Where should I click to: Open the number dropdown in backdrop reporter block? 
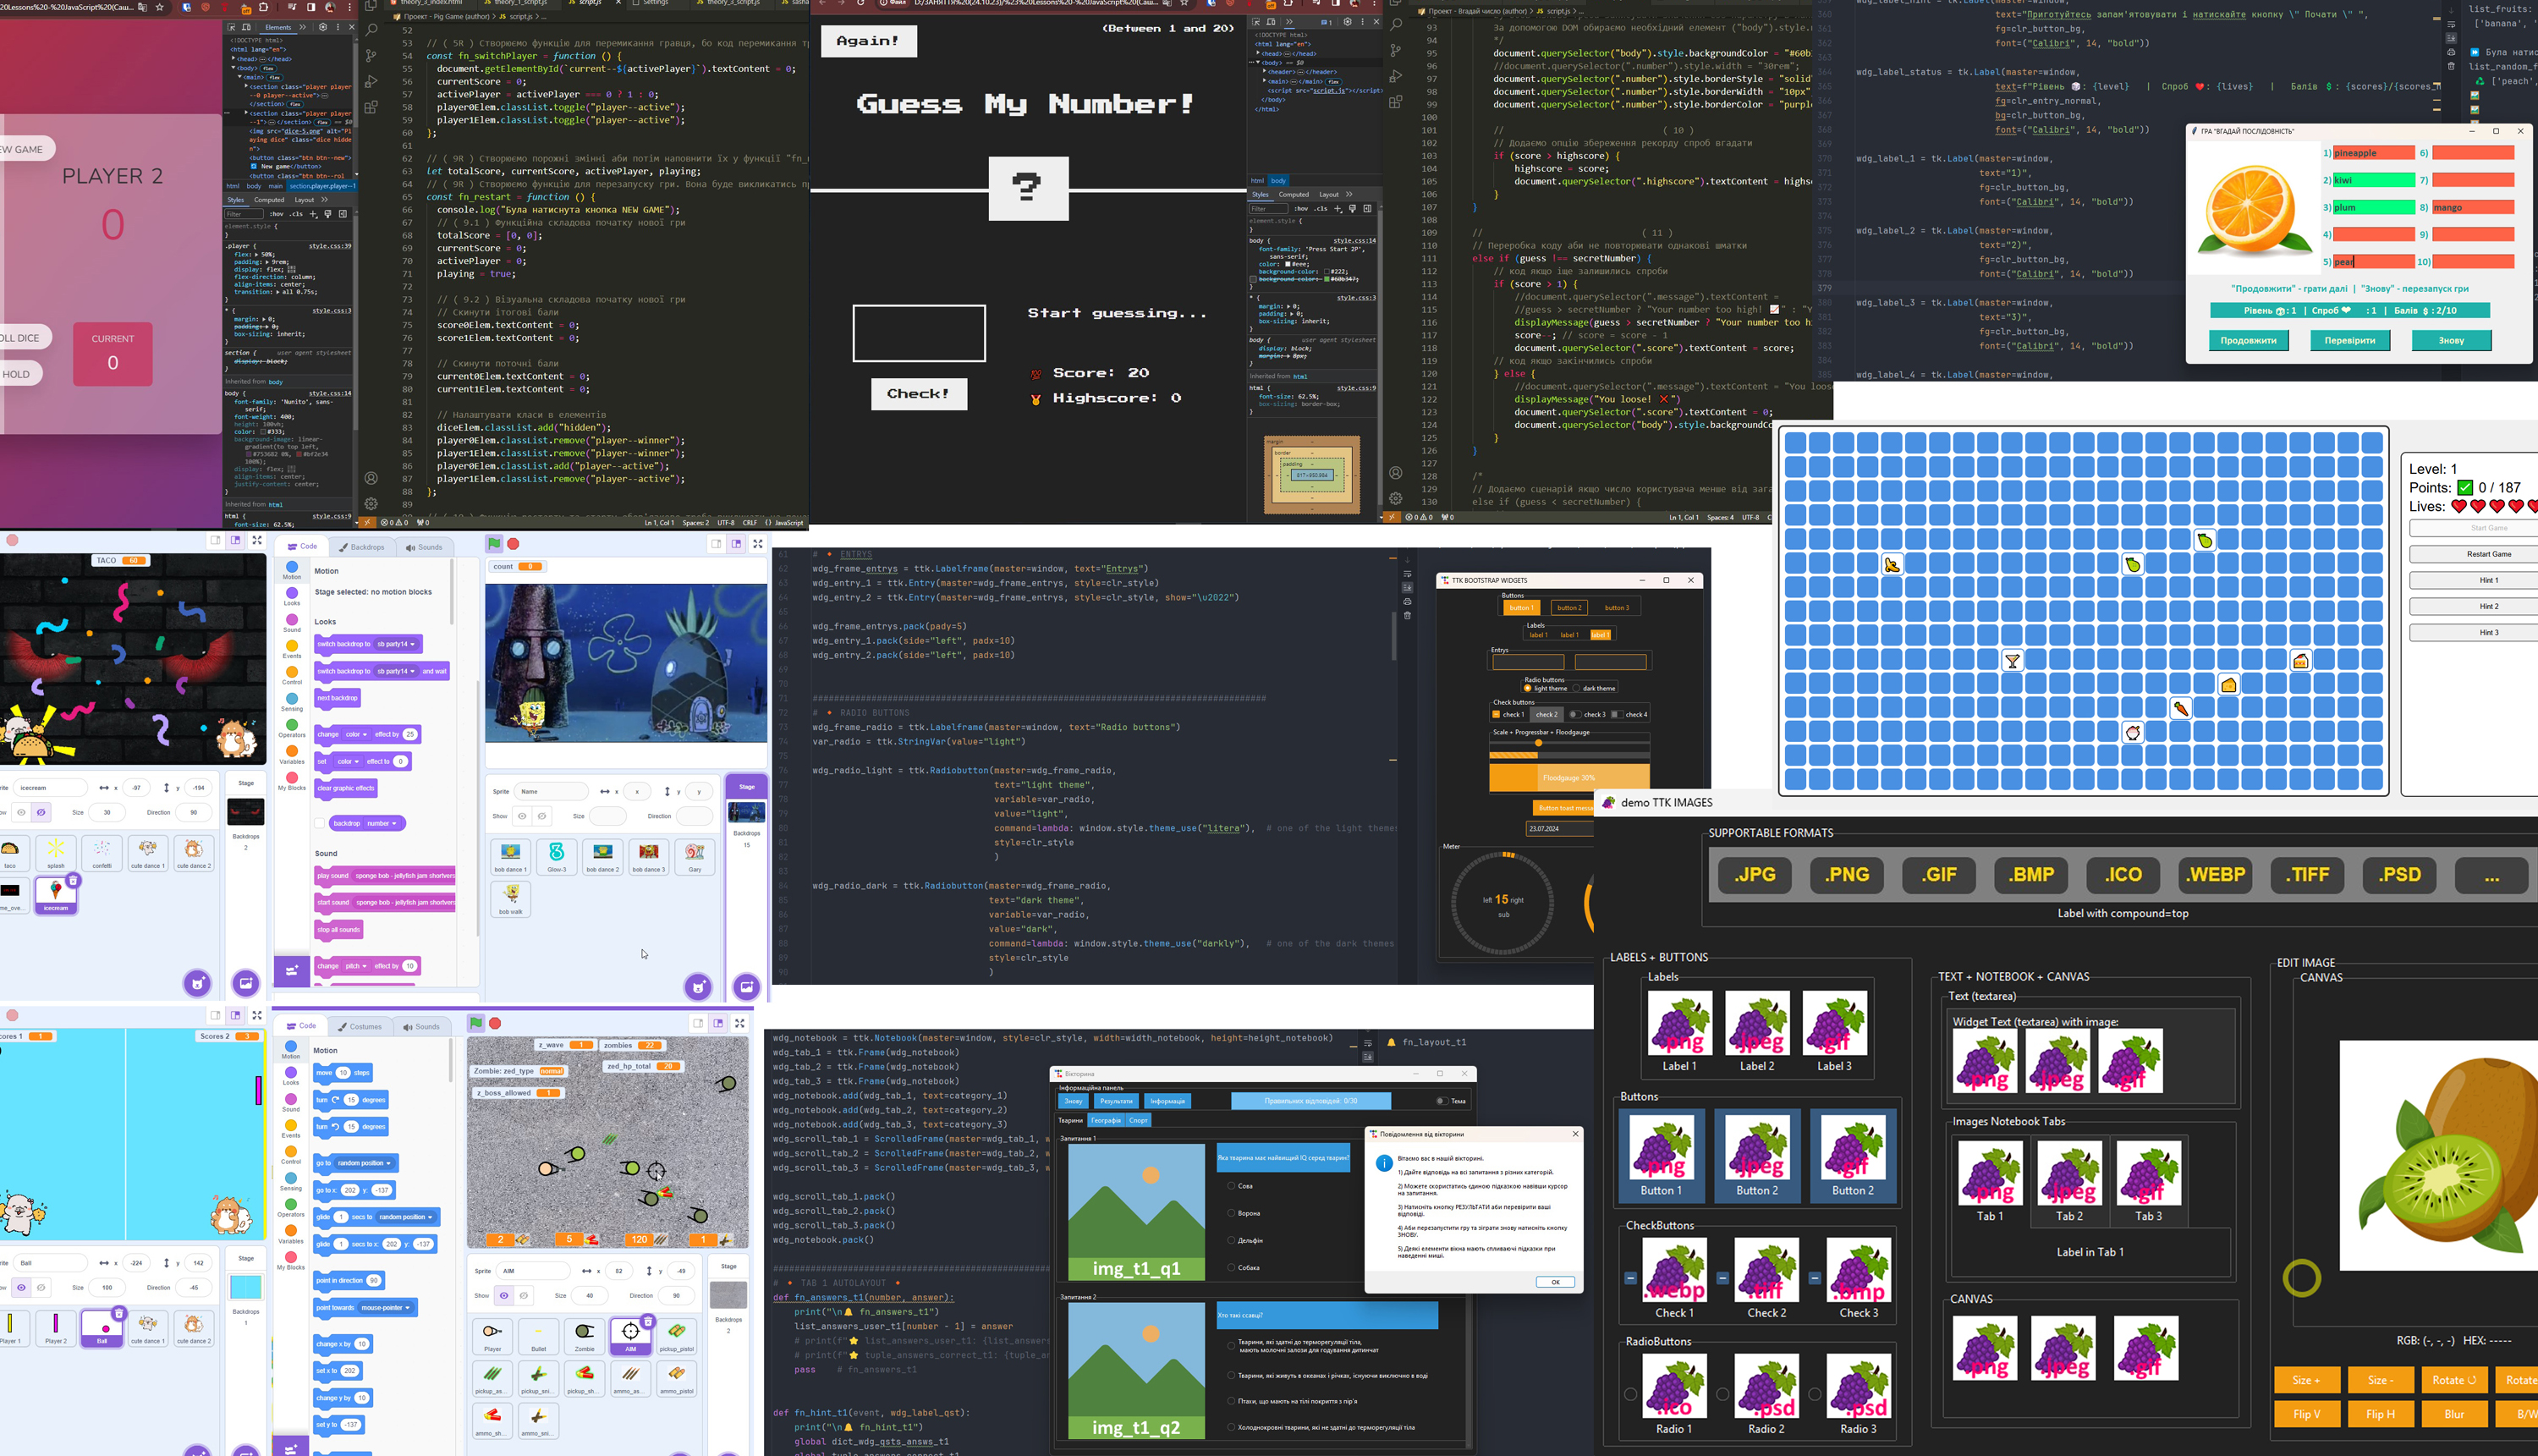pos(381,823)
